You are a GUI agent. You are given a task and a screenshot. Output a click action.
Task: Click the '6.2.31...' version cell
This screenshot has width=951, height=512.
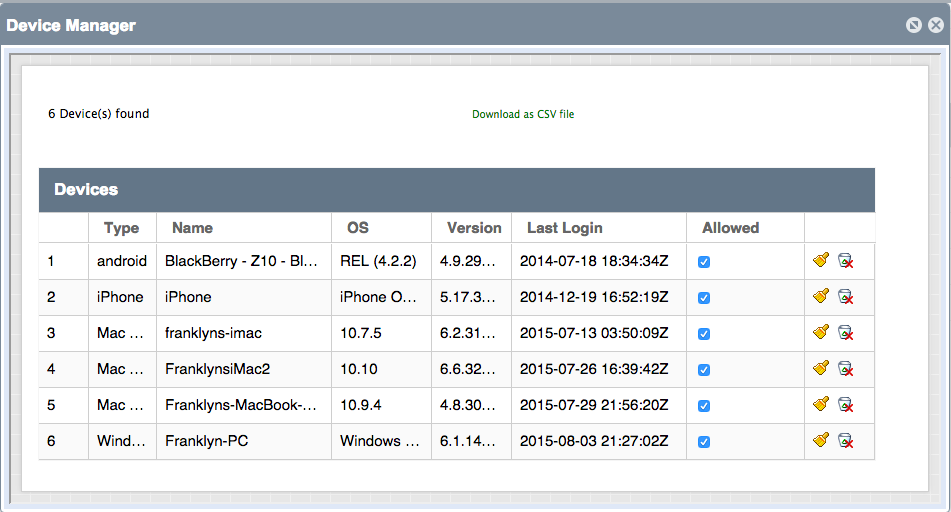coord(471,333)
